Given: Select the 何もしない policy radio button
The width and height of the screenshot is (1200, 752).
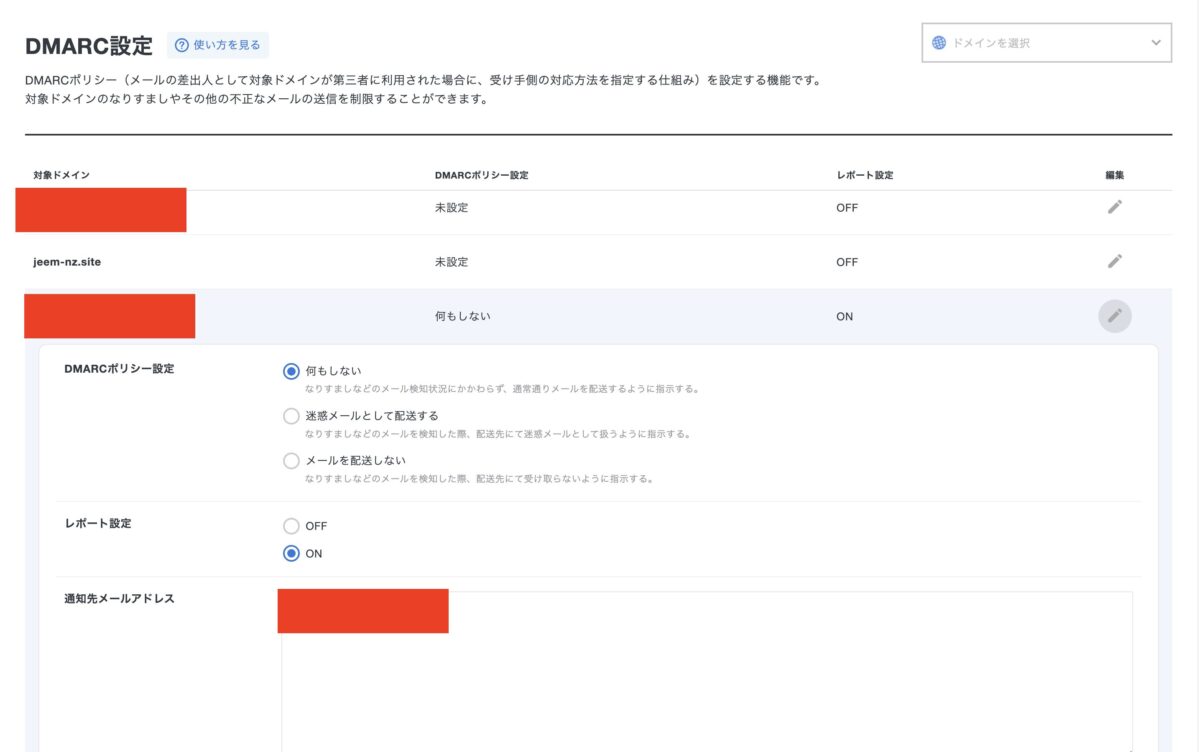Looking at the screenshot, I should [291, 371].
